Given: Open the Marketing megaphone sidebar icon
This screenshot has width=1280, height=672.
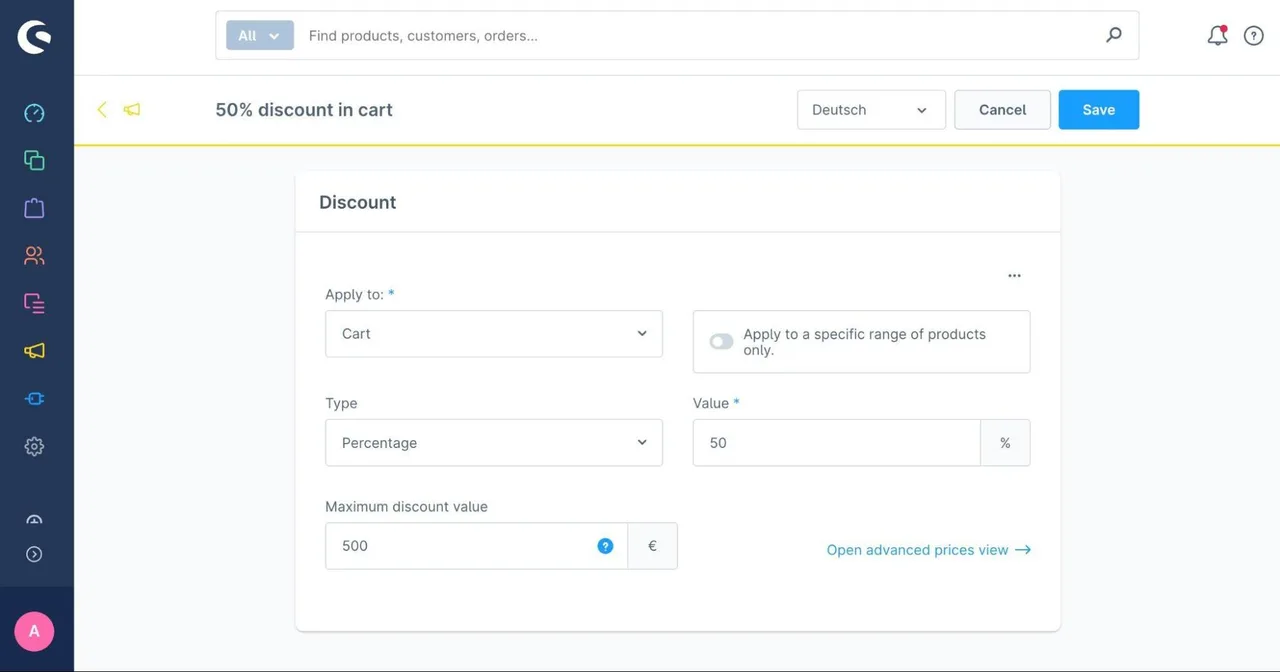Looking at the screenshot, I should 34,351.
